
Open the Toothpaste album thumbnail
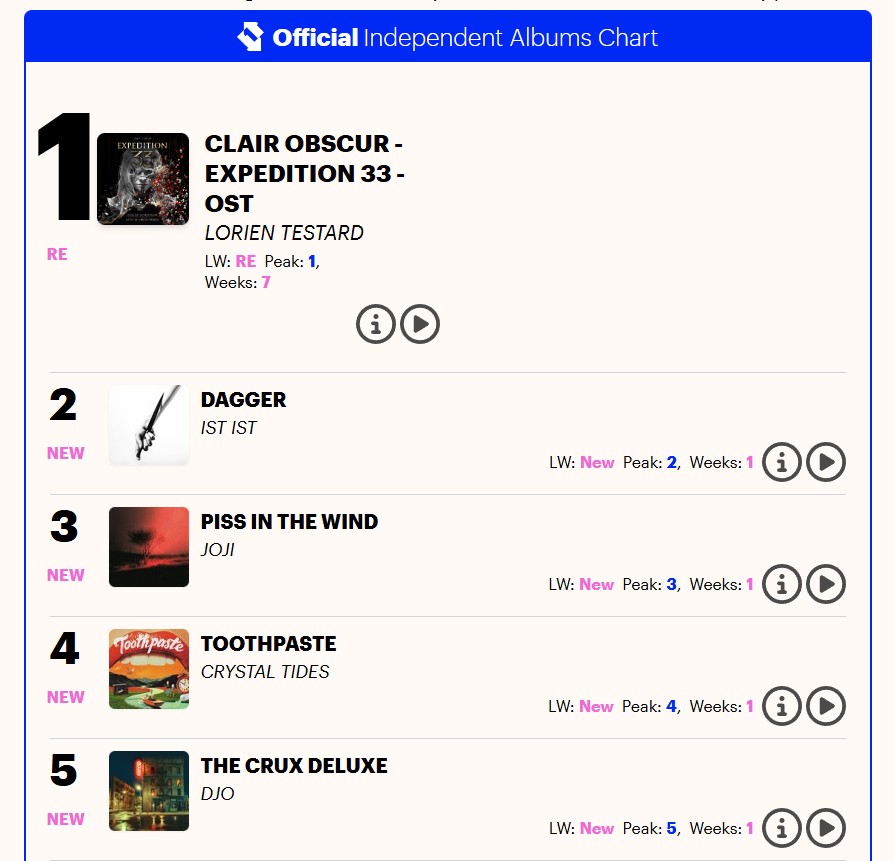[149, 669]
